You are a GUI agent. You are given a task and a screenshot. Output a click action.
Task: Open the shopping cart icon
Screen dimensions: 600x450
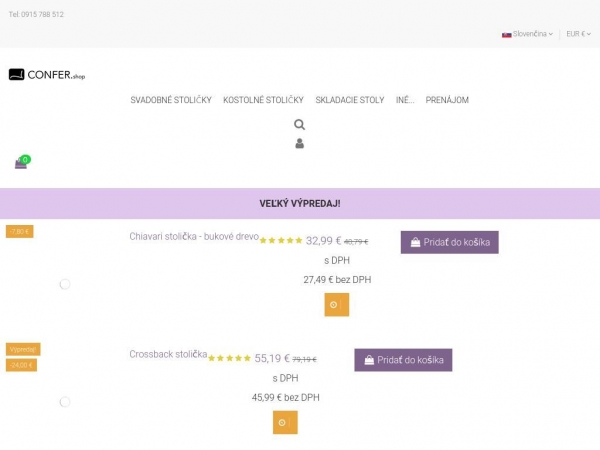[x=21, y=164]
